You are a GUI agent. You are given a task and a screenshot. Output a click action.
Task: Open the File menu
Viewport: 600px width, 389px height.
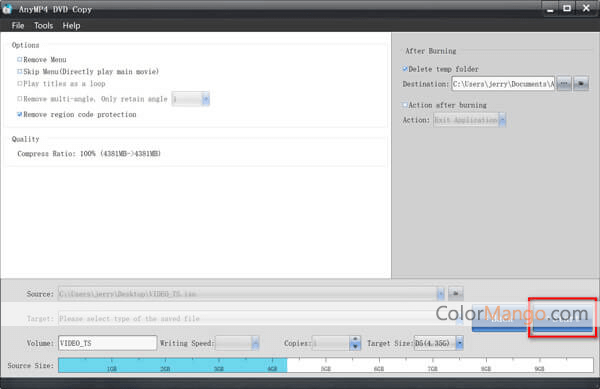18,26
